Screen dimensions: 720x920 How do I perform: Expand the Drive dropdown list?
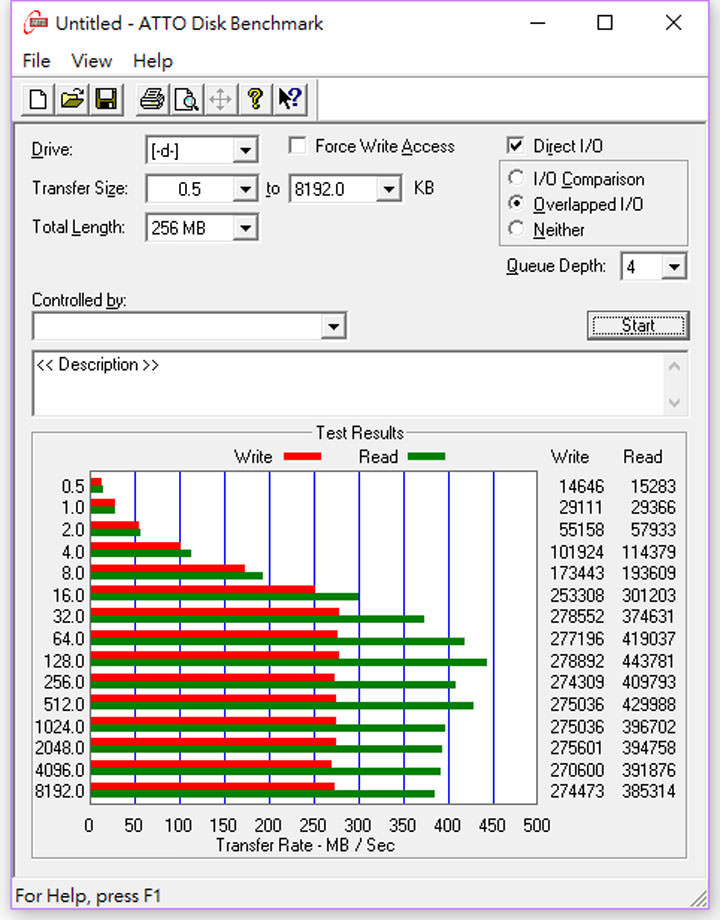pyautogui.click(x=245, y=151)
